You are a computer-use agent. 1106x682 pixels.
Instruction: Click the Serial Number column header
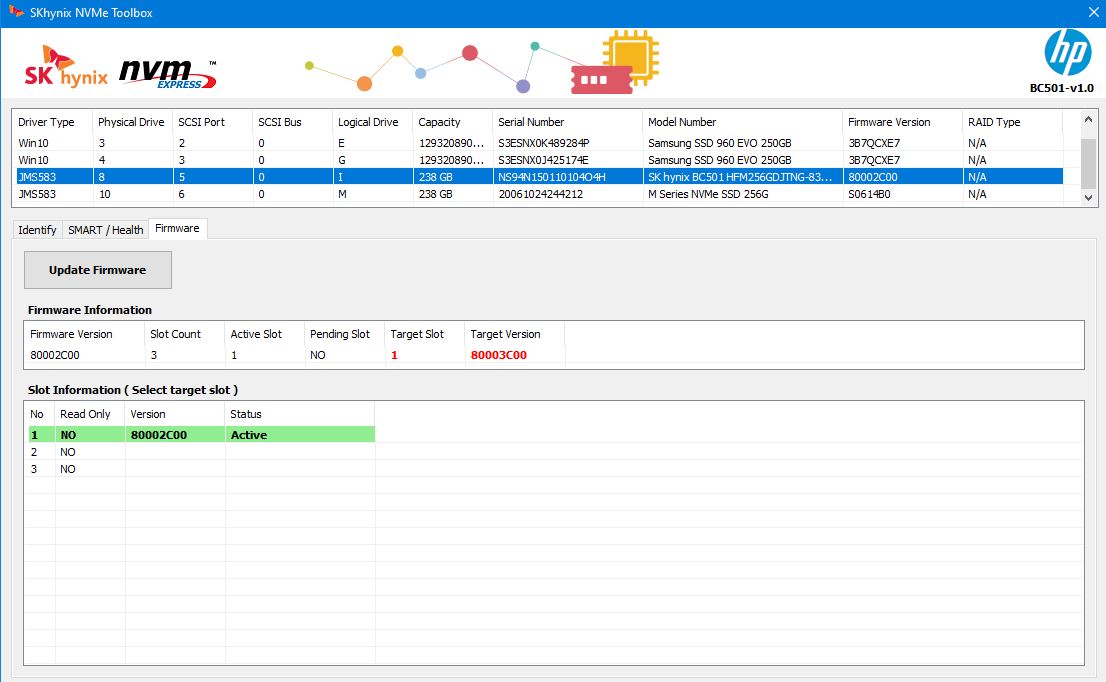click(567, 122)
